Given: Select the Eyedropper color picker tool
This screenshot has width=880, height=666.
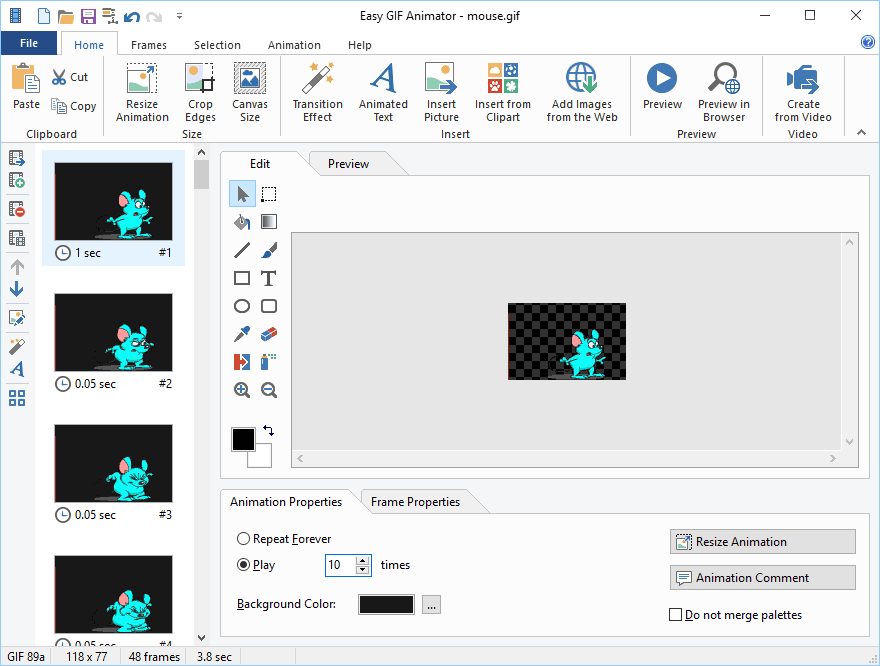Looking at the screenshot, I should 241,333.
